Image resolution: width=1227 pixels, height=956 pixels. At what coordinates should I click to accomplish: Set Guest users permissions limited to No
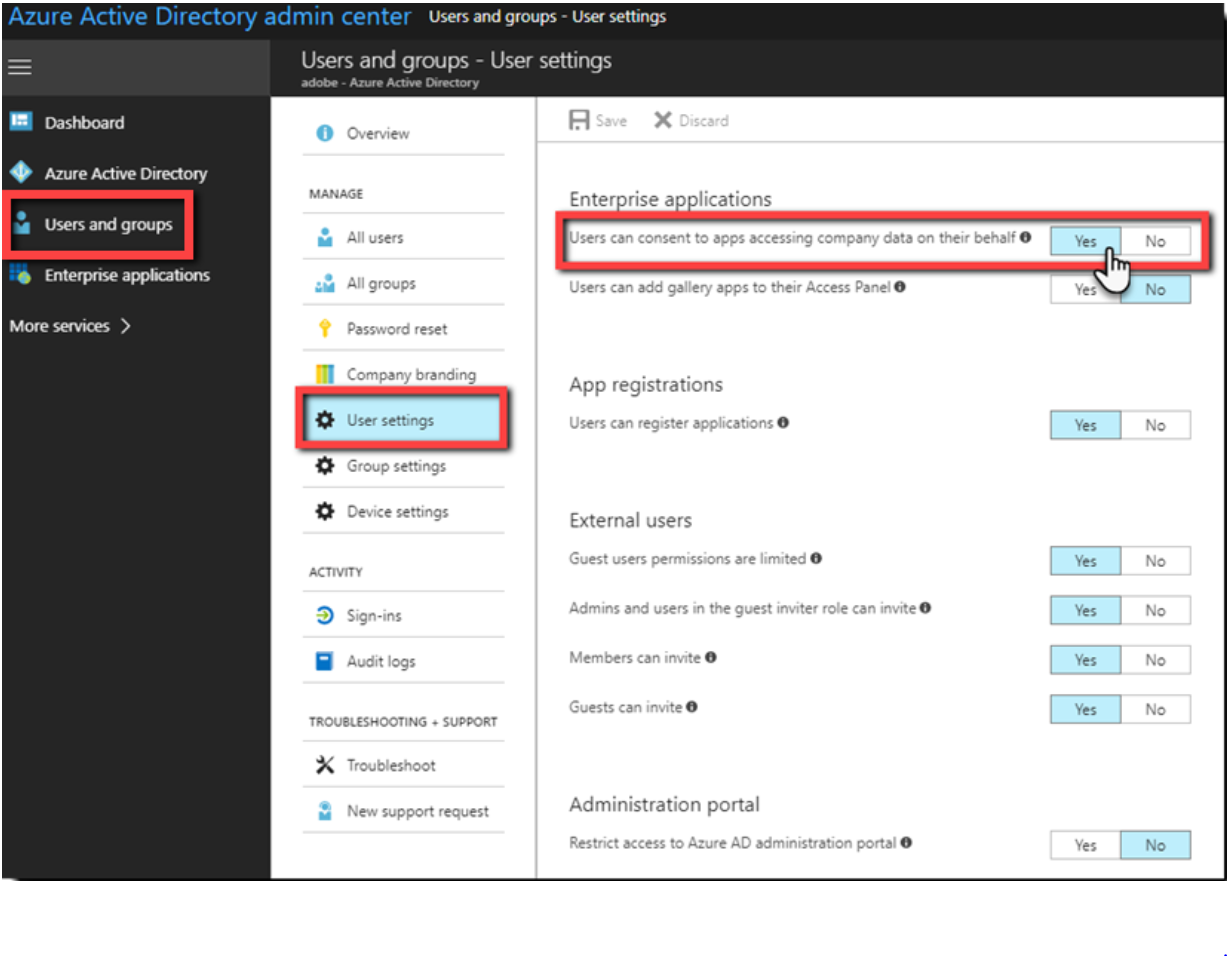click(1156, 561)
